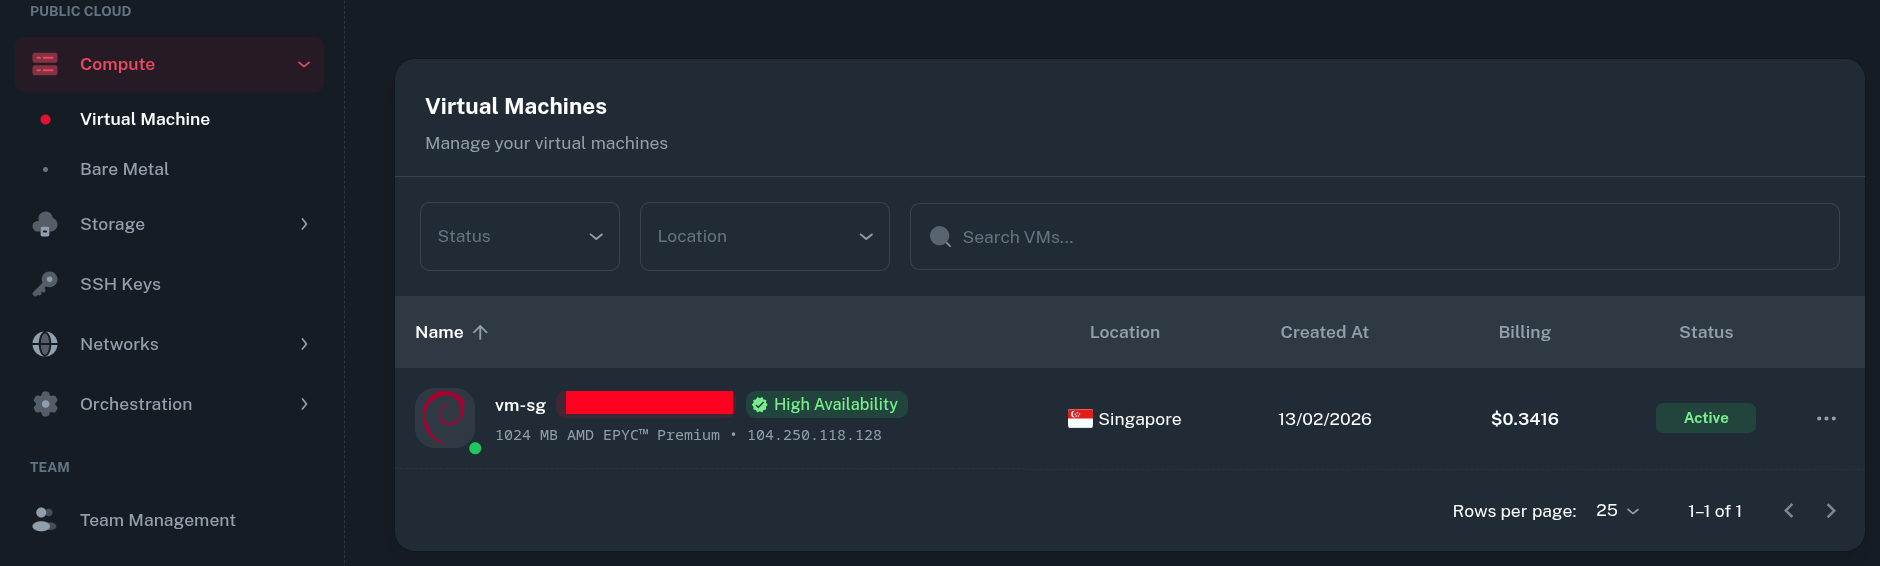
Task: Select Virtual Machine in sidebar
Action: click(x=145, y=119)
